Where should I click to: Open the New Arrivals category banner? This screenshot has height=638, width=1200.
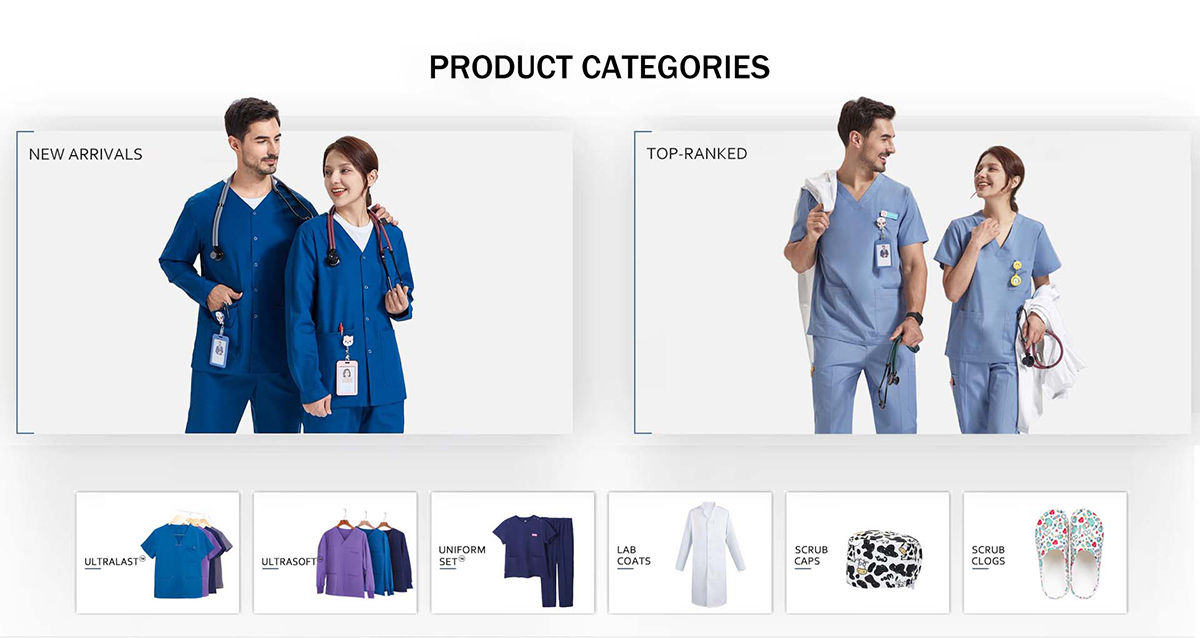coord(295,282)
